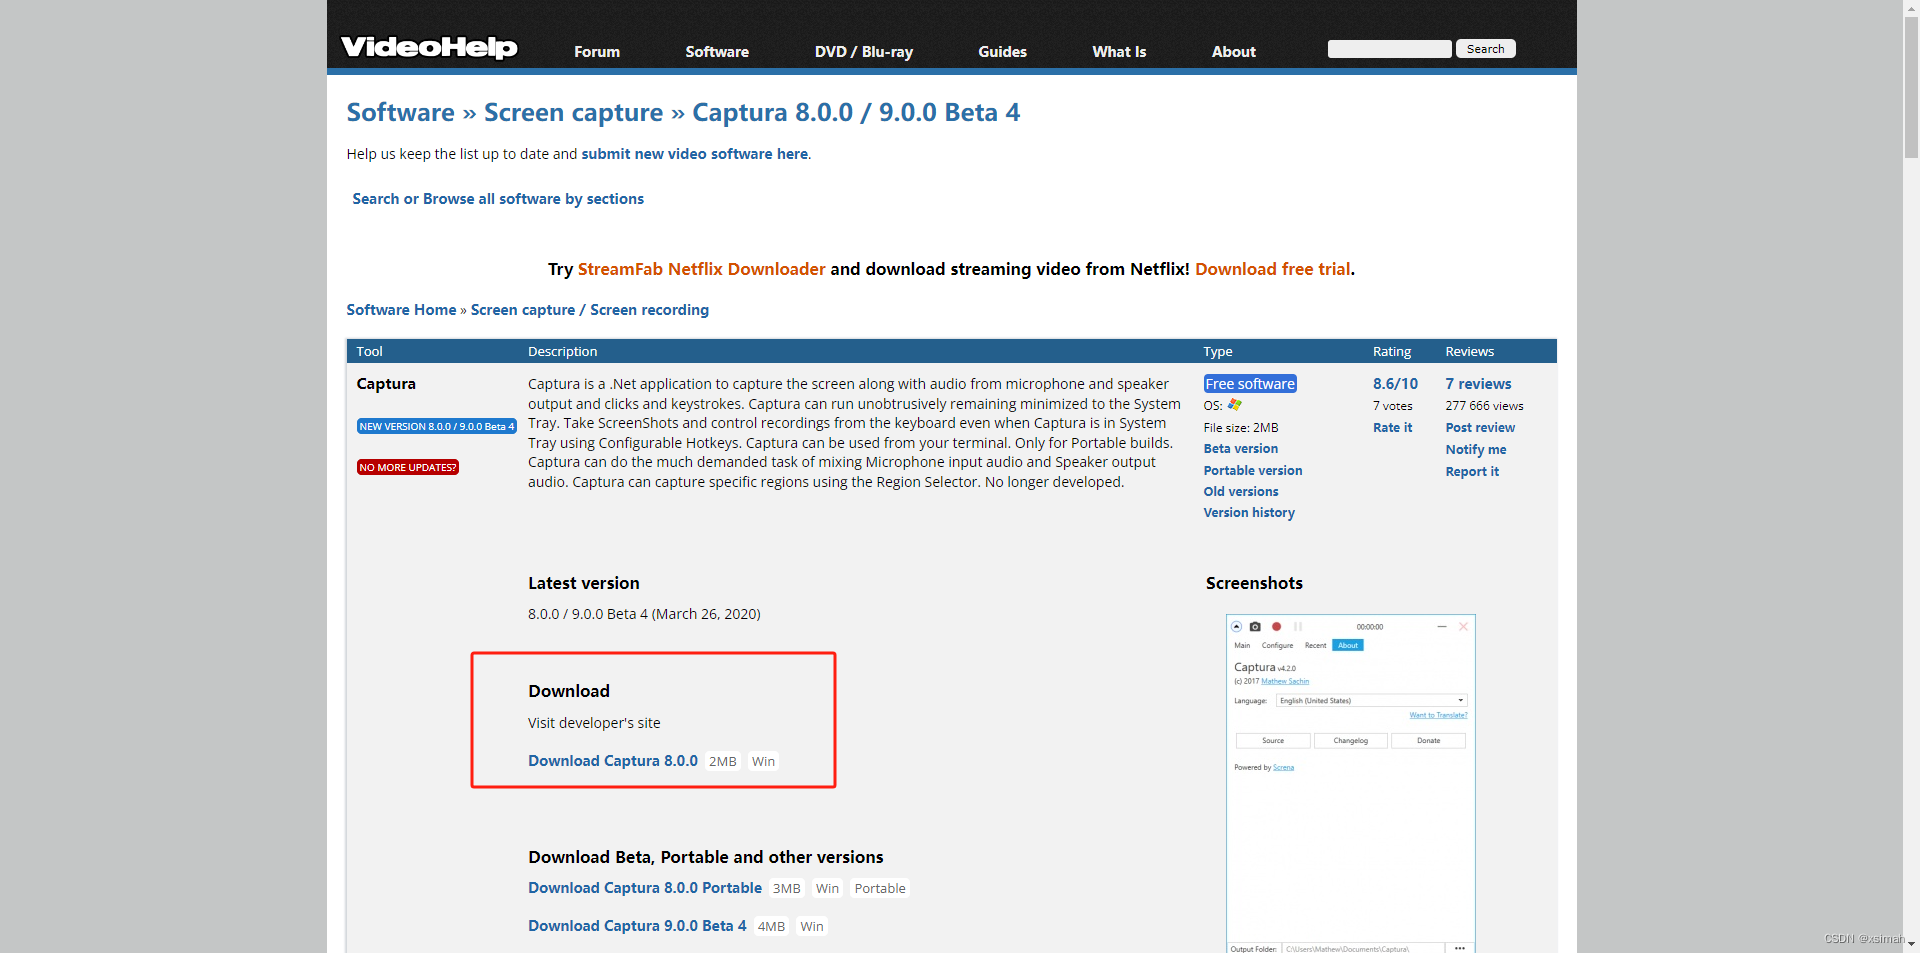The height and width of the screenshot is (953, 1920).
Task: Open StreamFab Netflix Downloader link
Action: pyautogui.click(x=701, y=269)
